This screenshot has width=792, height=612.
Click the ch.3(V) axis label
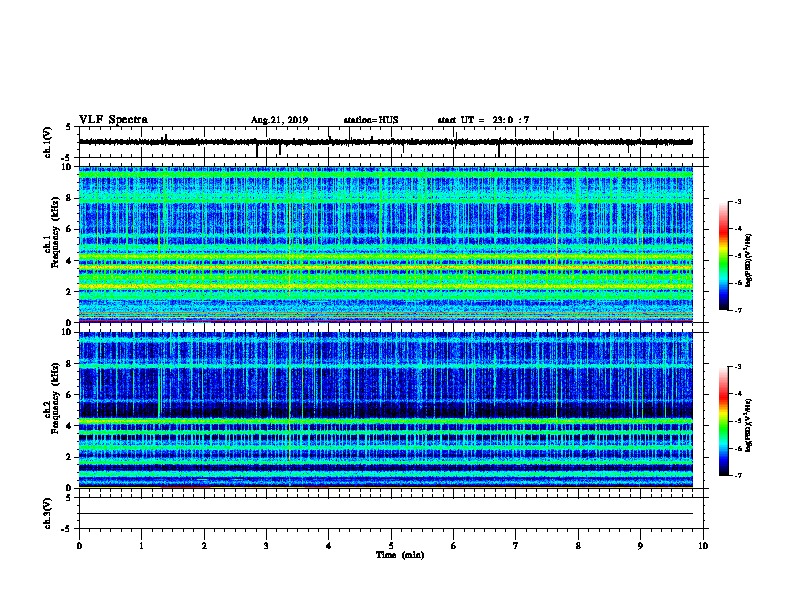pyautogui.click(x=48, y=513)
